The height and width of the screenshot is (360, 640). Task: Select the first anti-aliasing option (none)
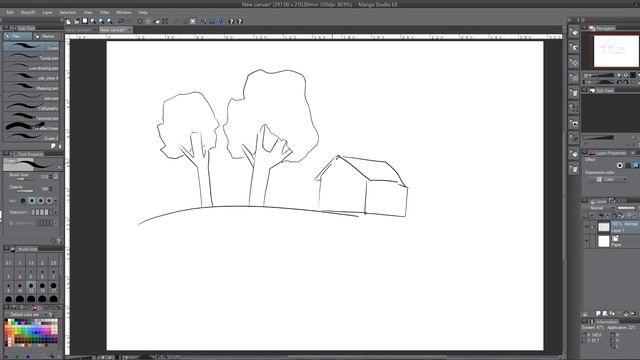[23, 200]
